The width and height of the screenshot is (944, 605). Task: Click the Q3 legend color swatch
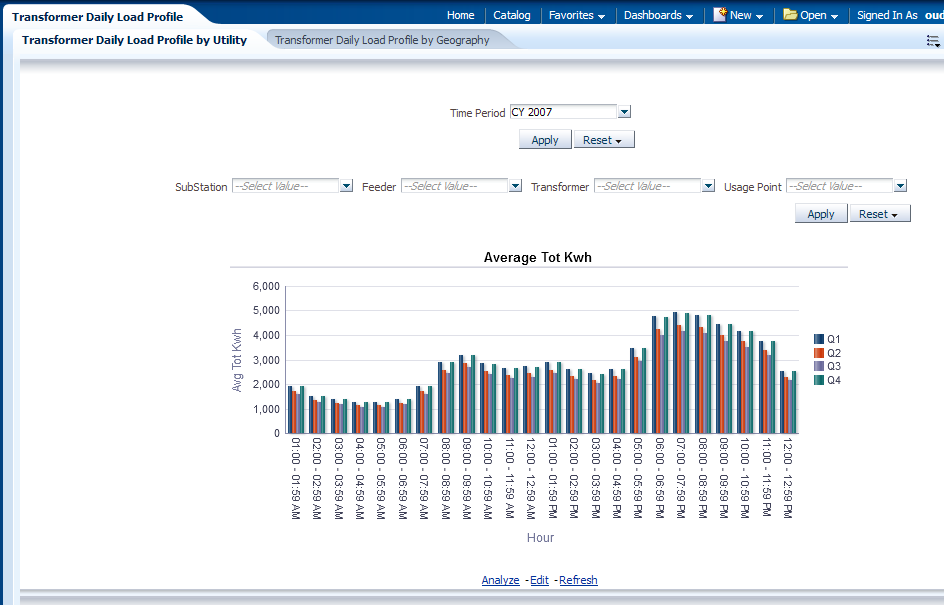[x=819, y=366]
